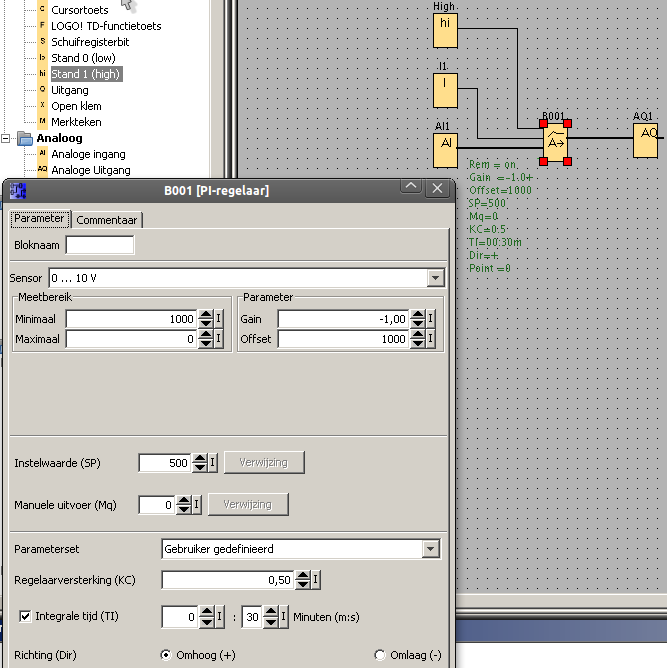The image size is (667, 668).
Task: Switch to the Parameter tab
Action: click(39, 219)
